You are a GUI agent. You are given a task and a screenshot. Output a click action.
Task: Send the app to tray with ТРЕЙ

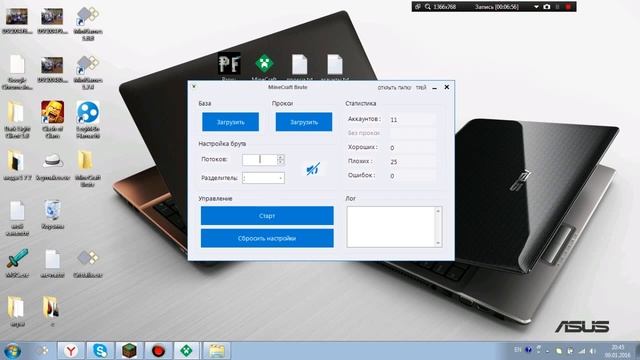[421, 88]
